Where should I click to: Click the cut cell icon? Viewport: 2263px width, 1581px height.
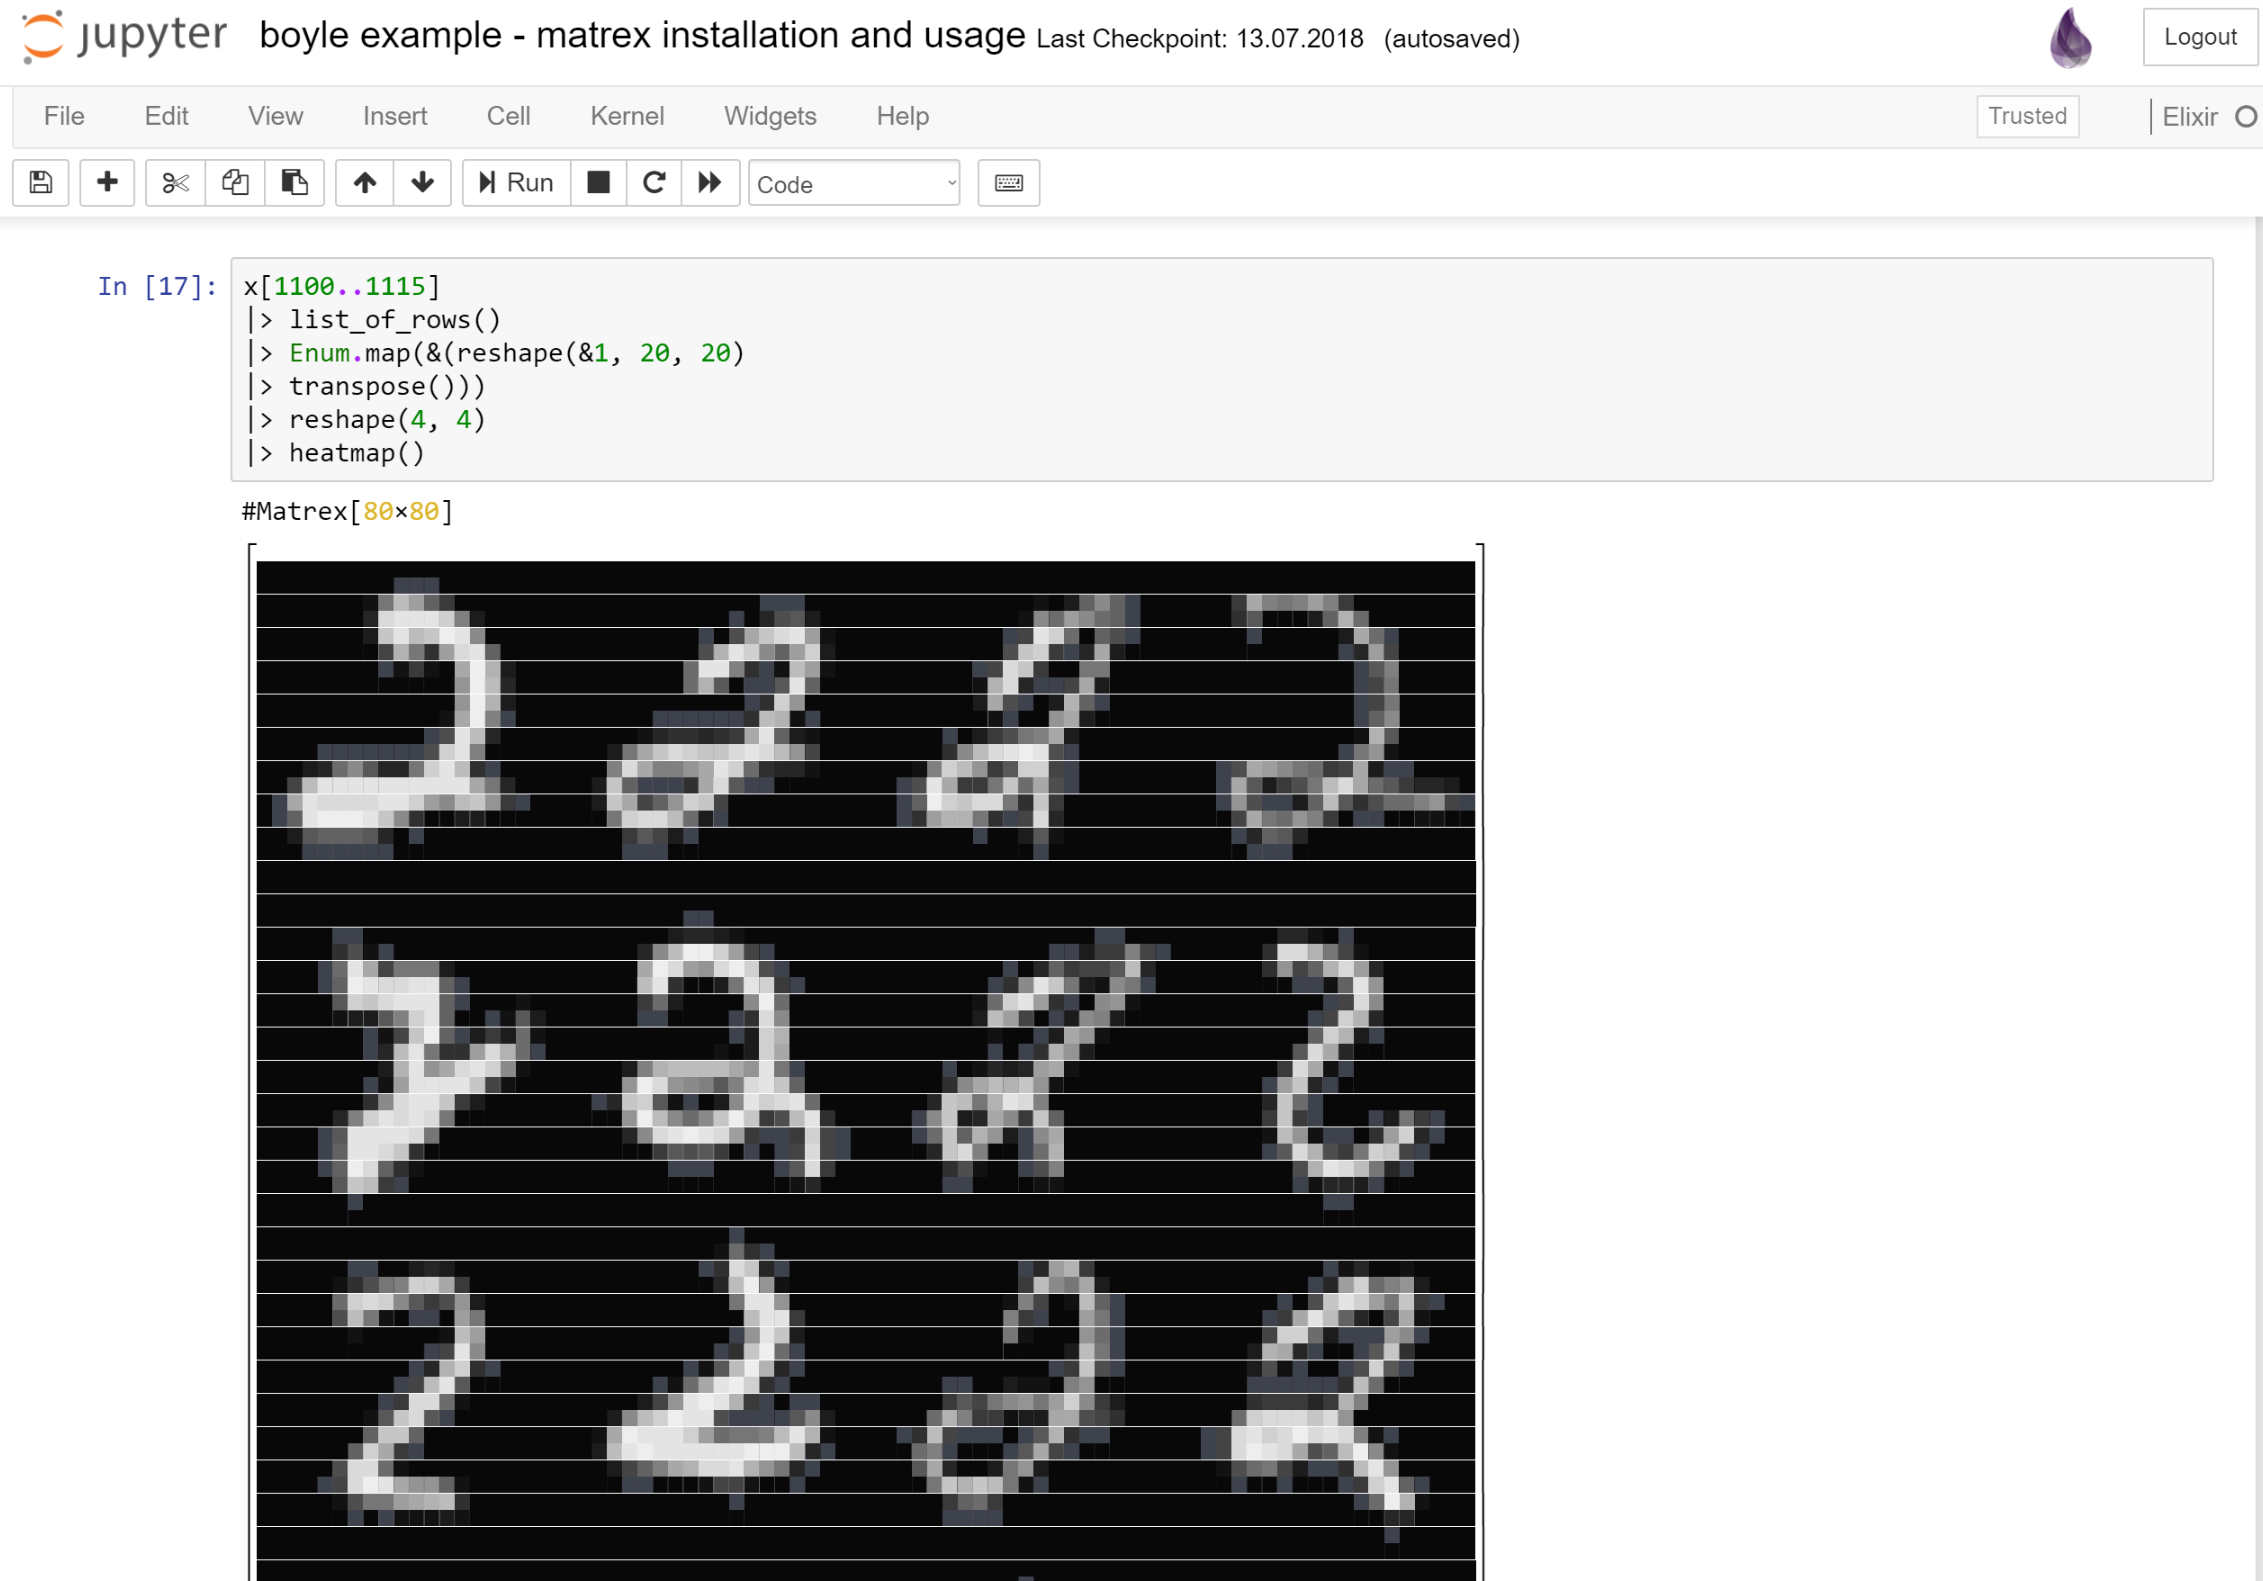click(170, 182)
